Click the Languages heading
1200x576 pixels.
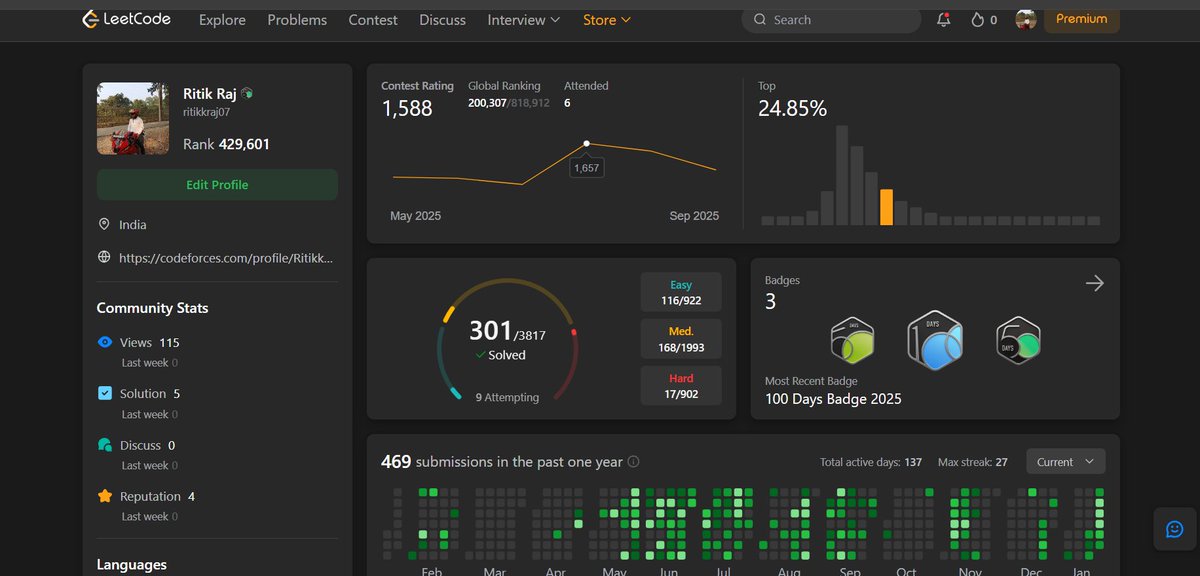pos(131,565)
